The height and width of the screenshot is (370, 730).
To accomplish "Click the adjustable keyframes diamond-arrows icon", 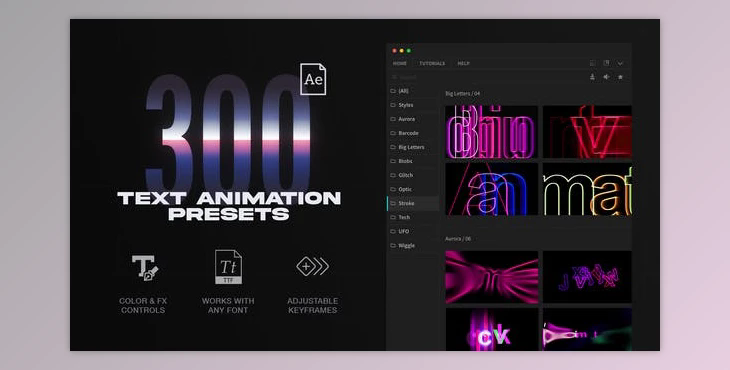I will coord(313,267).
